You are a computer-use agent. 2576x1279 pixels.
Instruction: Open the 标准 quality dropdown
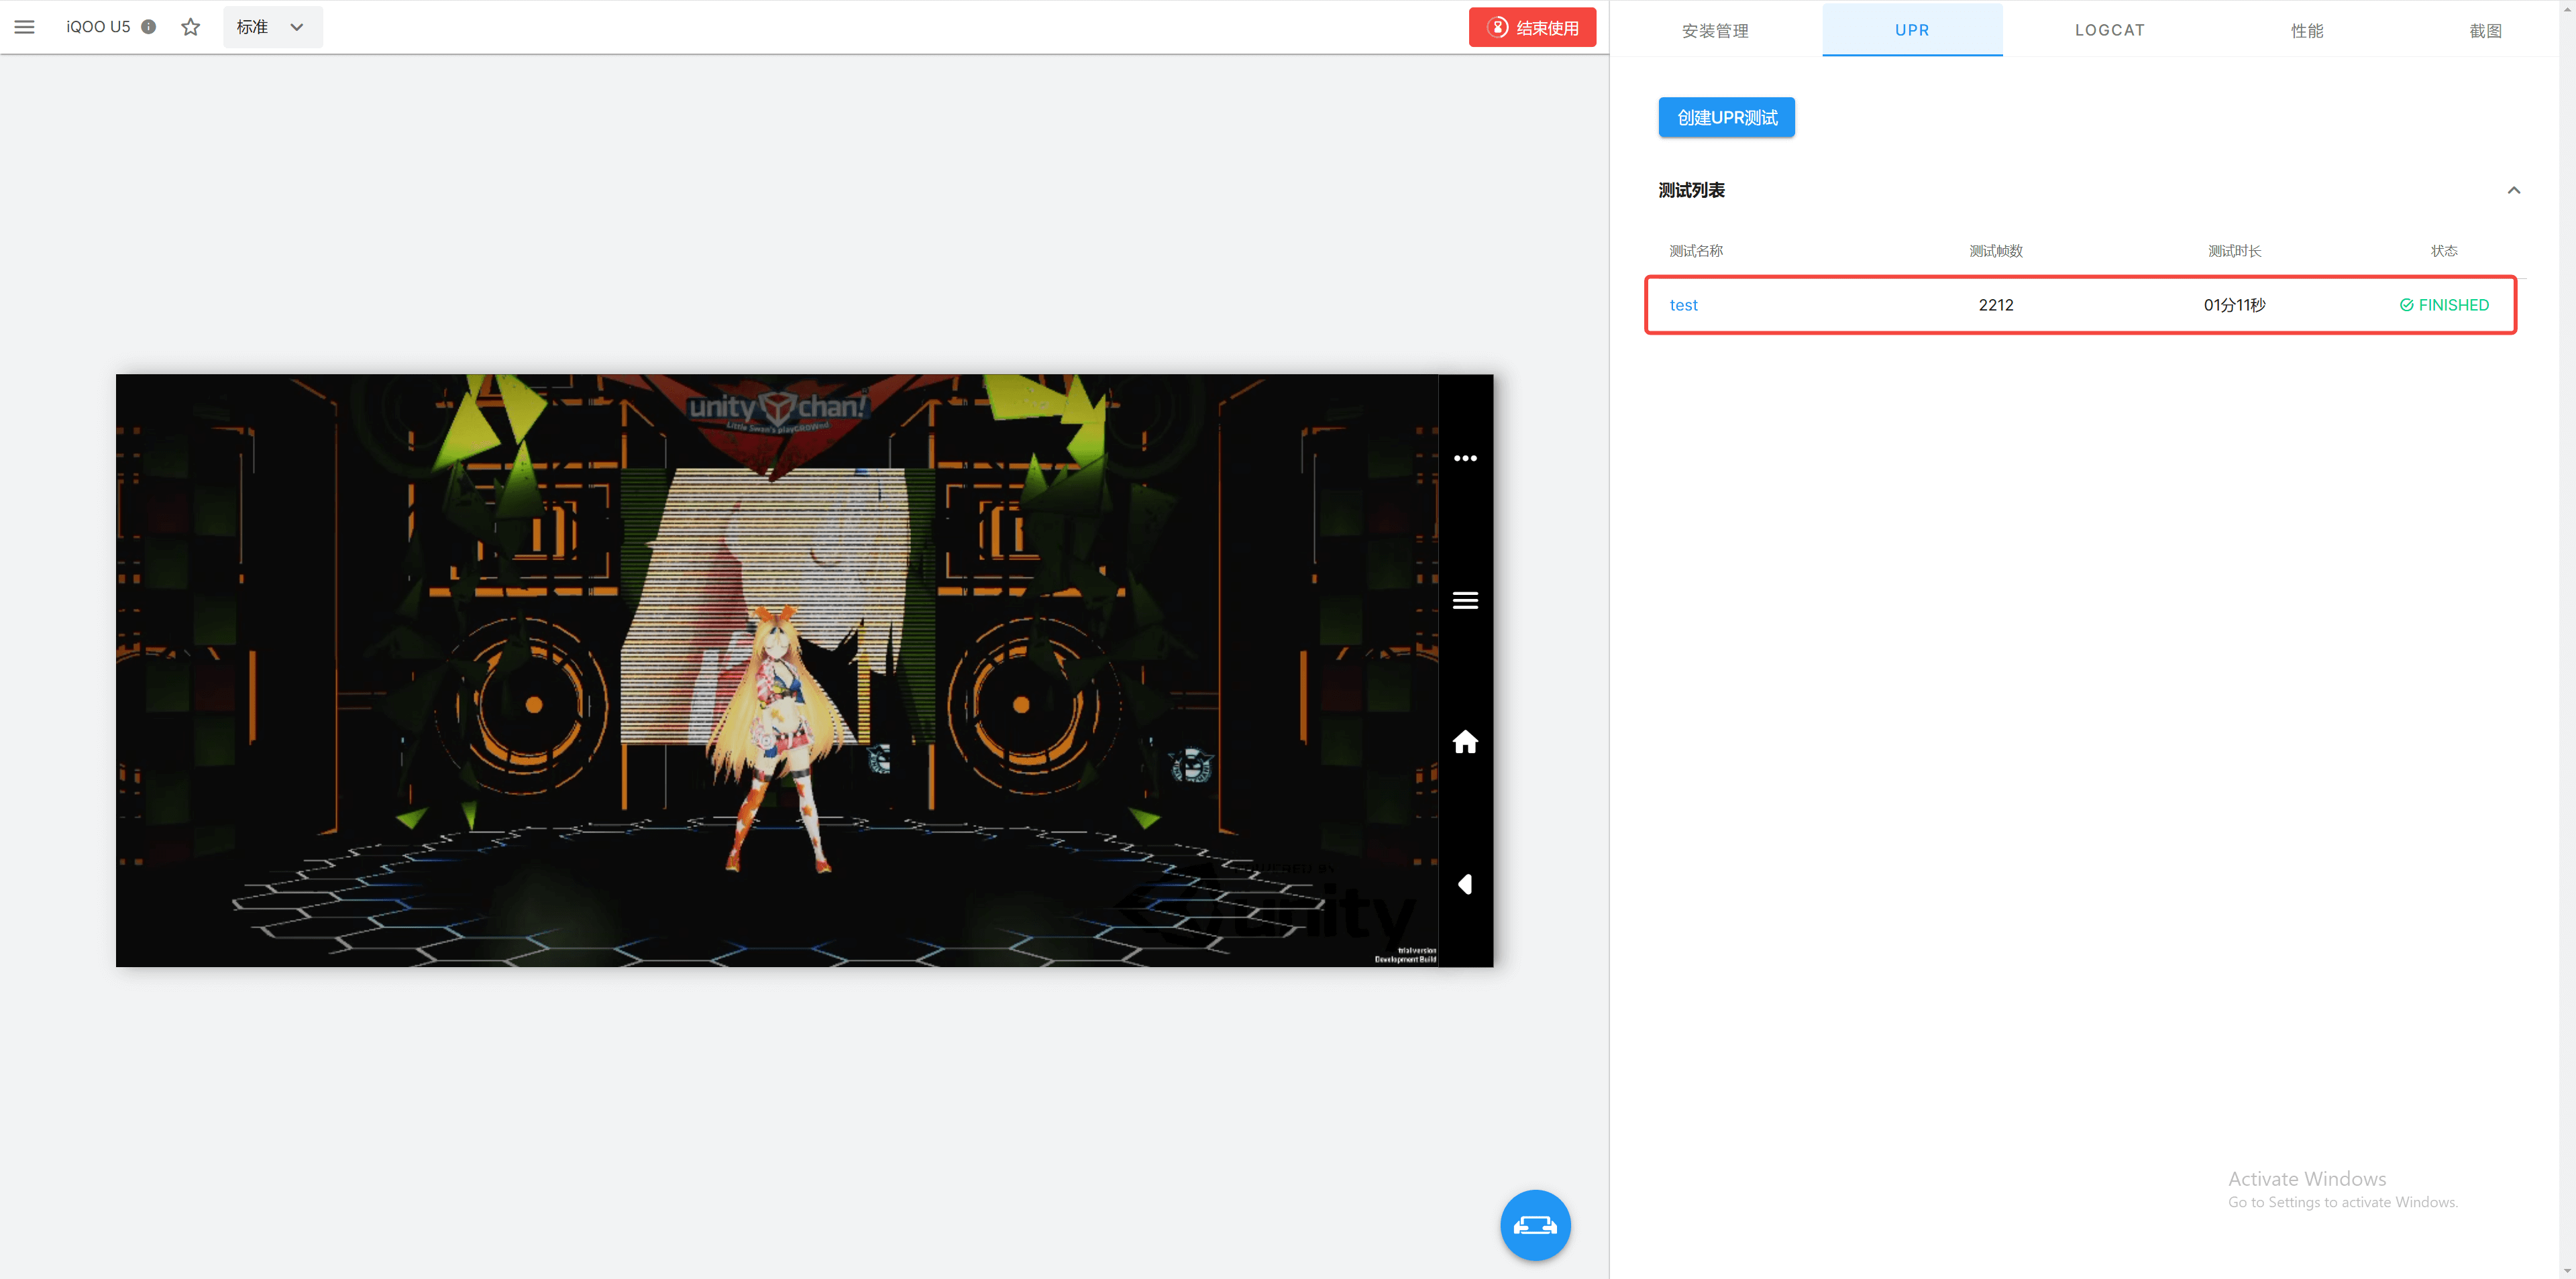271,27
